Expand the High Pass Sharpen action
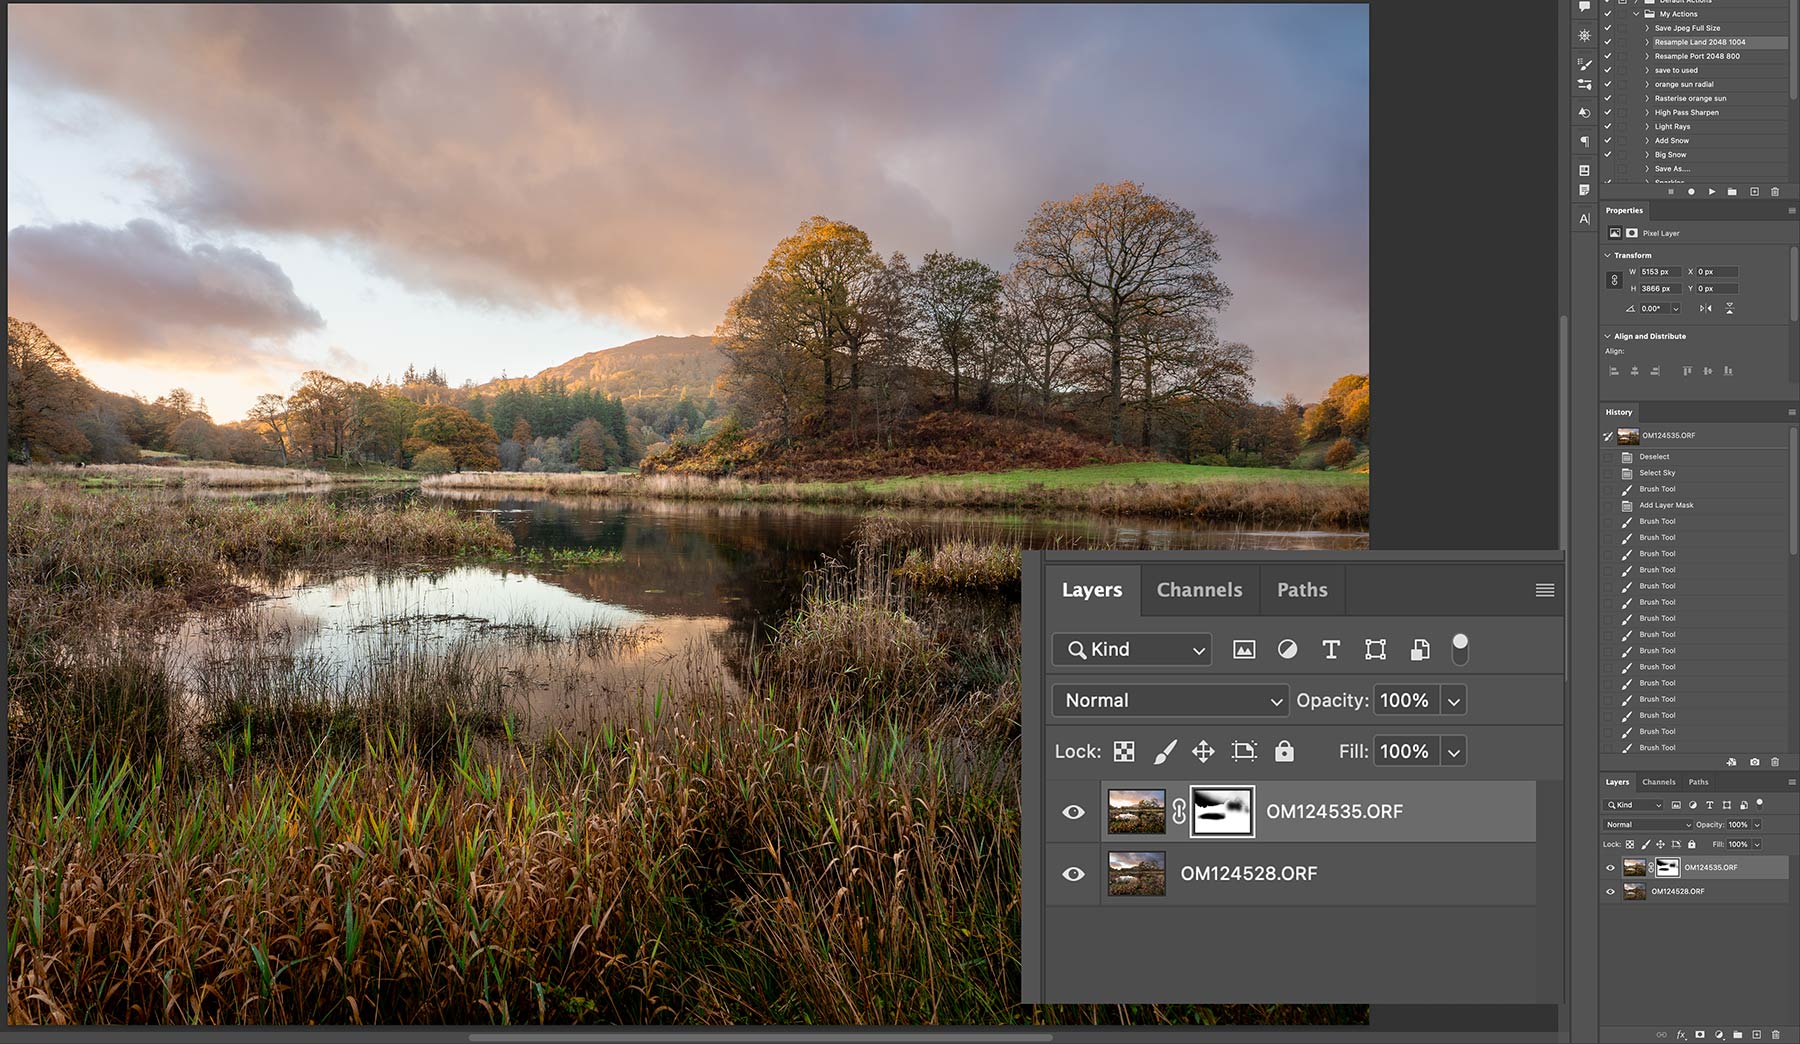This screenshot has height=1044, width=1800. [1647, 112]
